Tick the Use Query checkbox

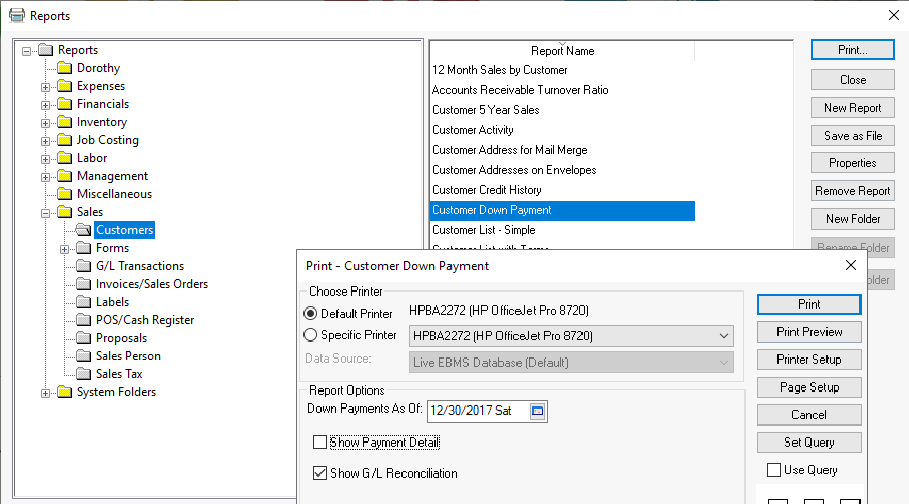(x=773, y=470)
